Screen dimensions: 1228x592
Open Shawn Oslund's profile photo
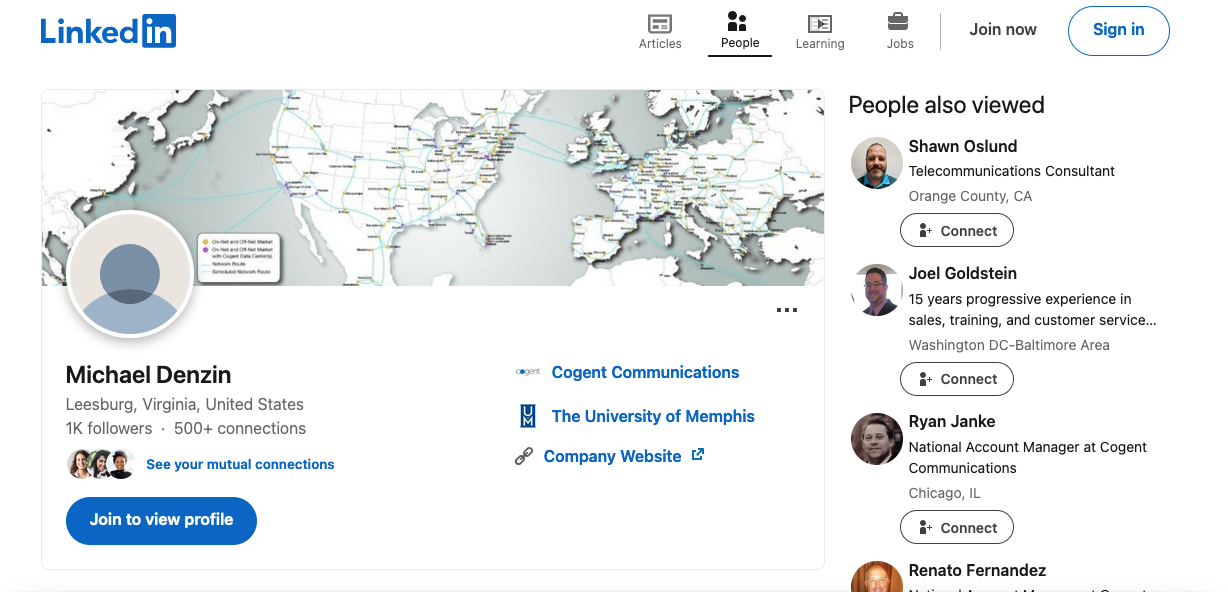click(x=877, y=163)
